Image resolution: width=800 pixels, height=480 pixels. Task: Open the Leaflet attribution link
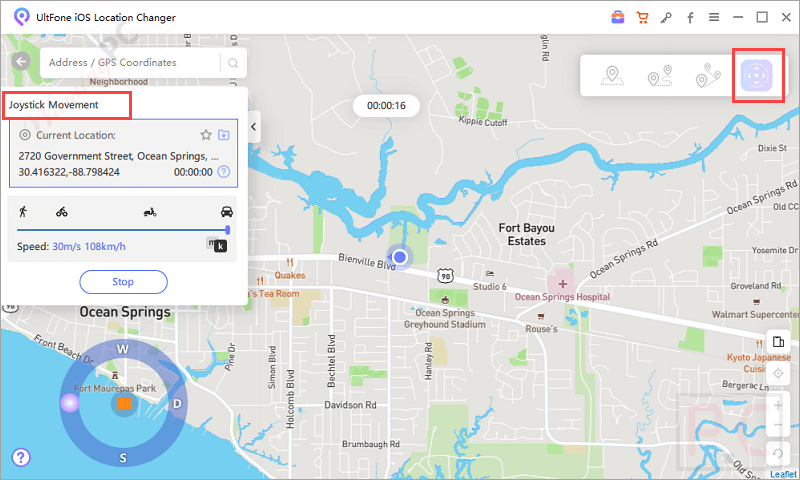click(783, 474)
